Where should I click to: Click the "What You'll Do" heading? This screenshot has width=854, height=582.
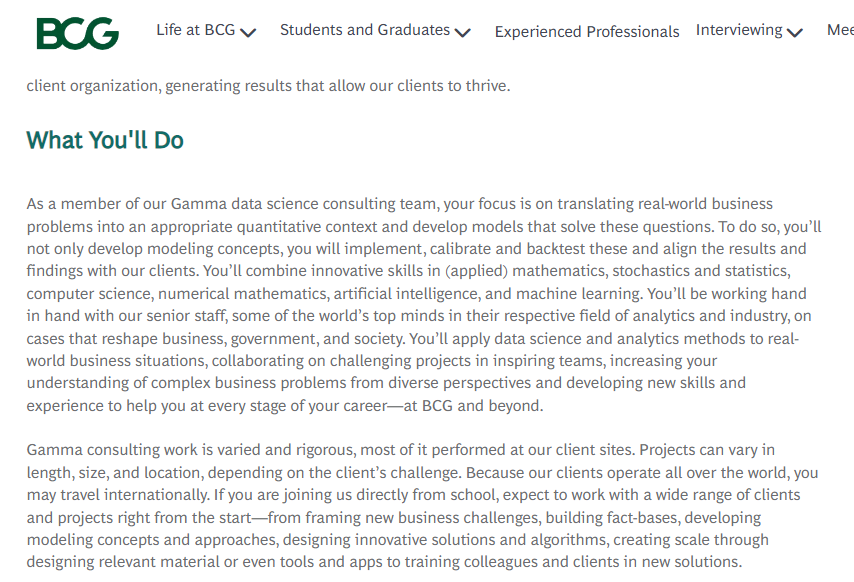[x=105, y=140]
